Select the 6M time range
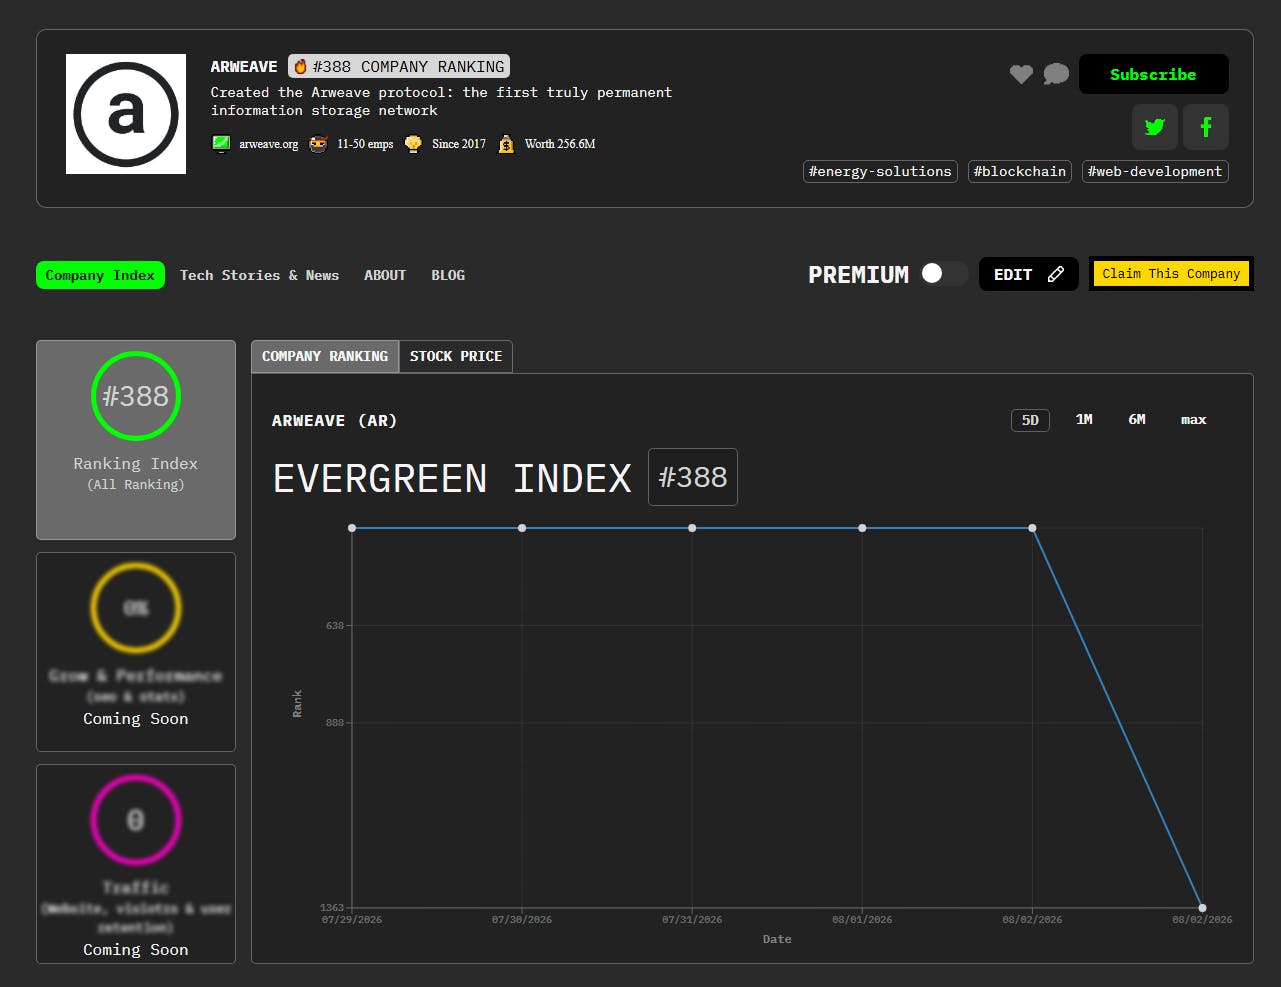The width and height of the screenshot is (1281, 987). click(x=1137, y=420)
